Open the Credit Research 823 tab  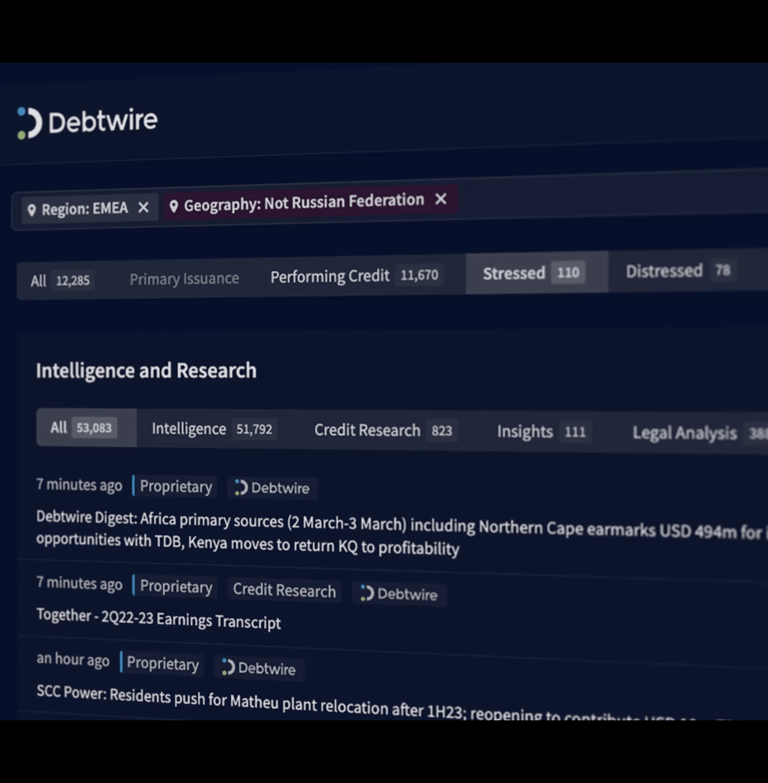click(384, 430)
